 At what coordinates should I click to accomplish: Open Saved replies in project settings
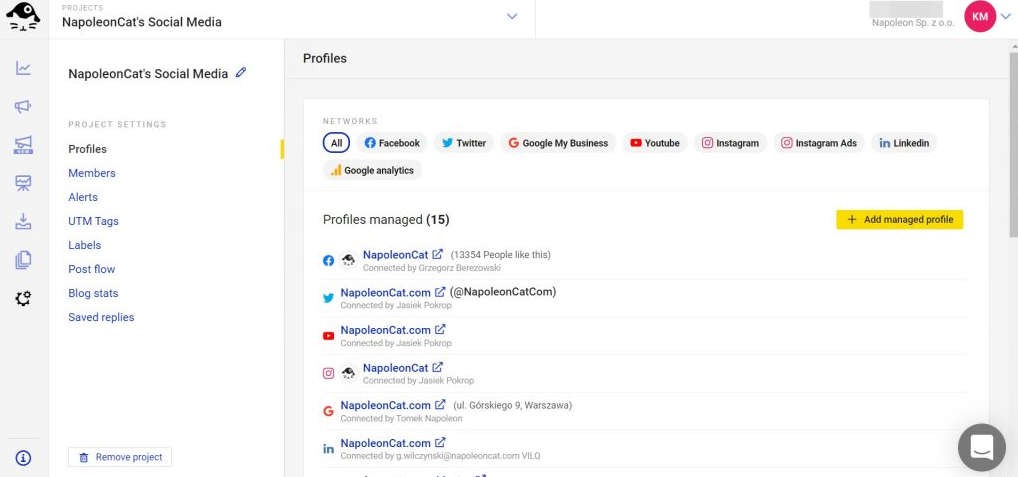pos(101,317)
